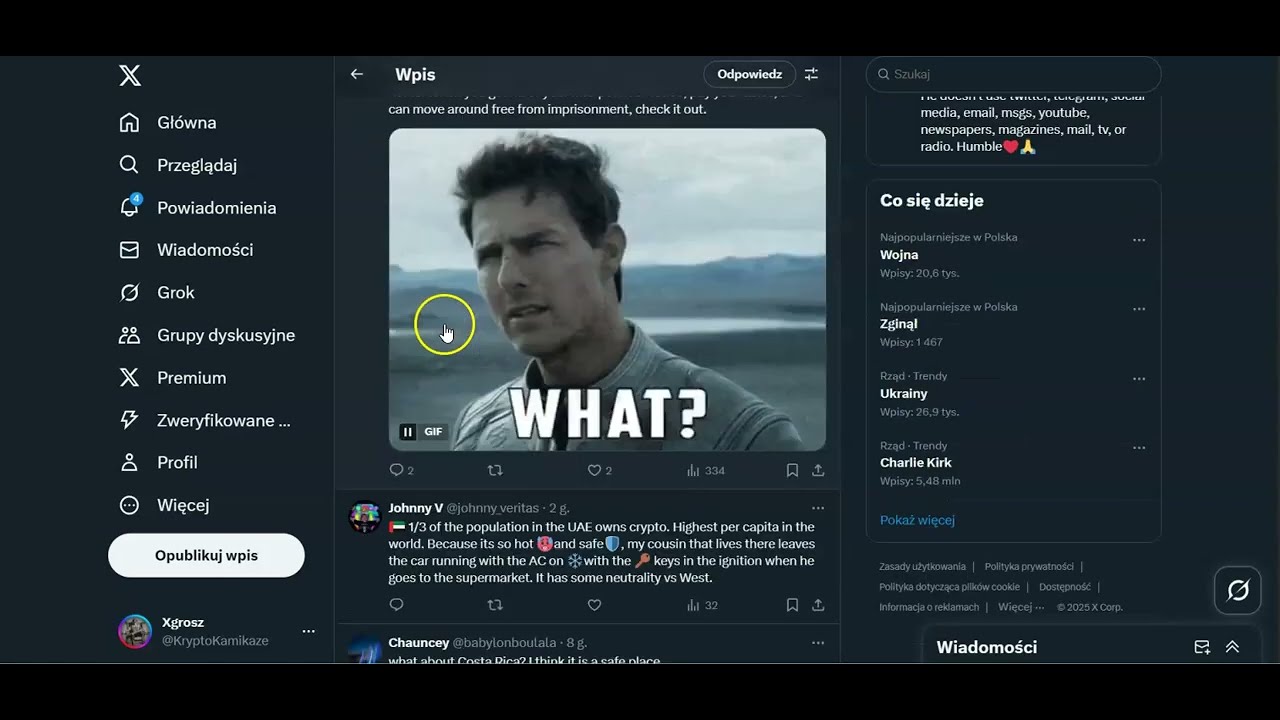The width and height of the screenshot is (1280, 720).
Task: Open Polityka dotycząca plików cookie link
Action: coord(949,587)
